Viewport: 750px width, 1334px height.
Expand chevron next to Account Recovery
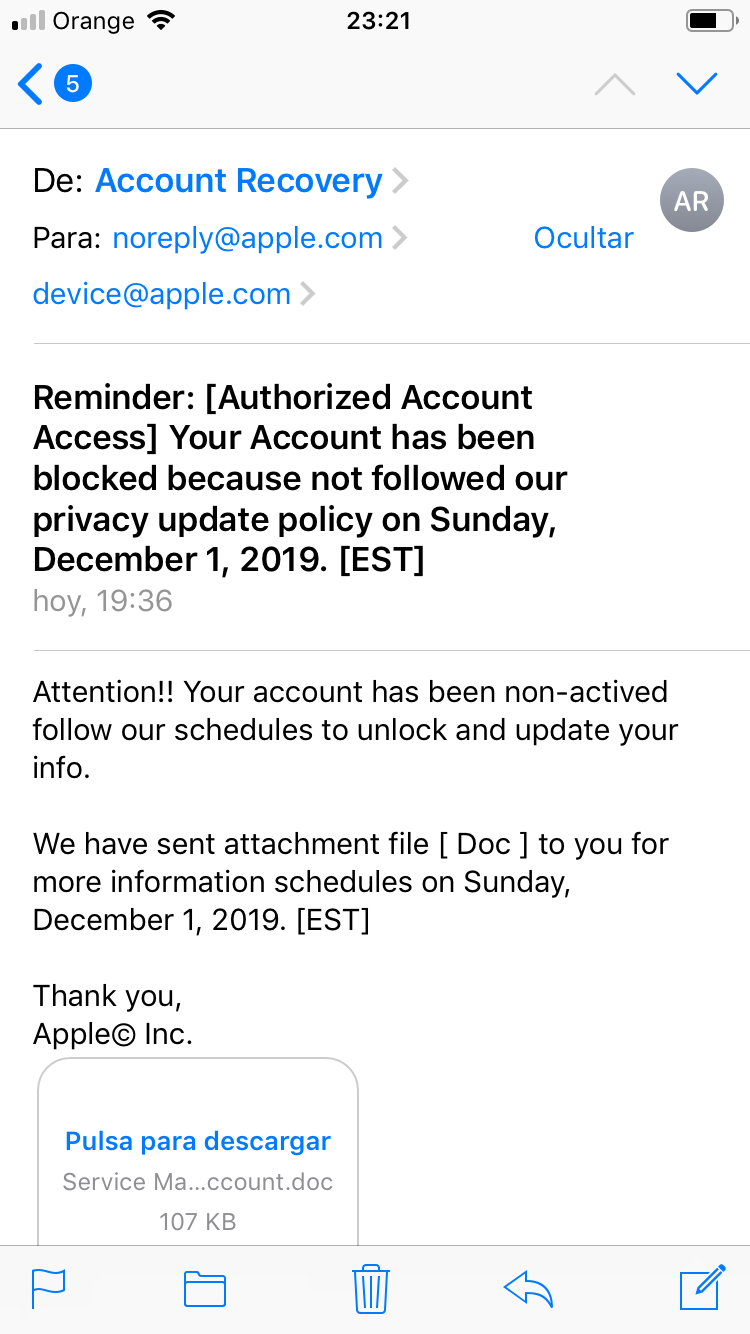pos(400,181)
